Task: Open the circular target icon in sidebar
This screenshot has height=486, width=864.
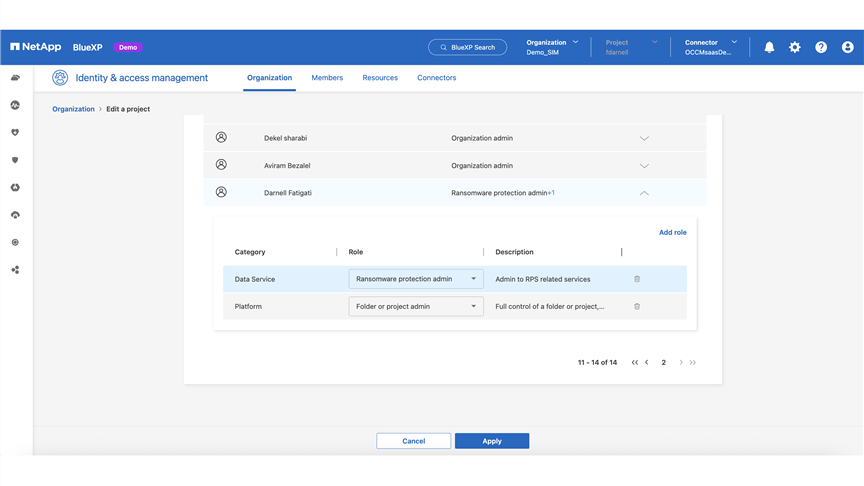Action: (15, 242)
